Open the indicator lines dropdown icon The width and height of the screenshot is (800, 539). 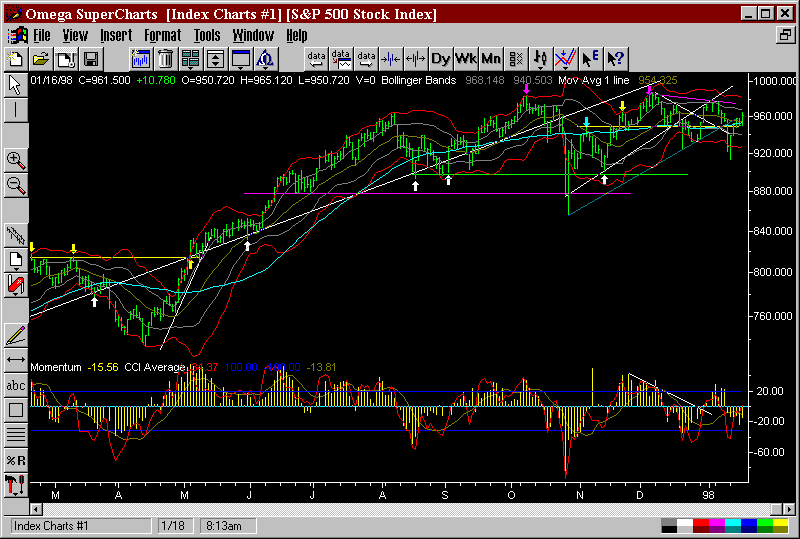[x=565, y=59]
